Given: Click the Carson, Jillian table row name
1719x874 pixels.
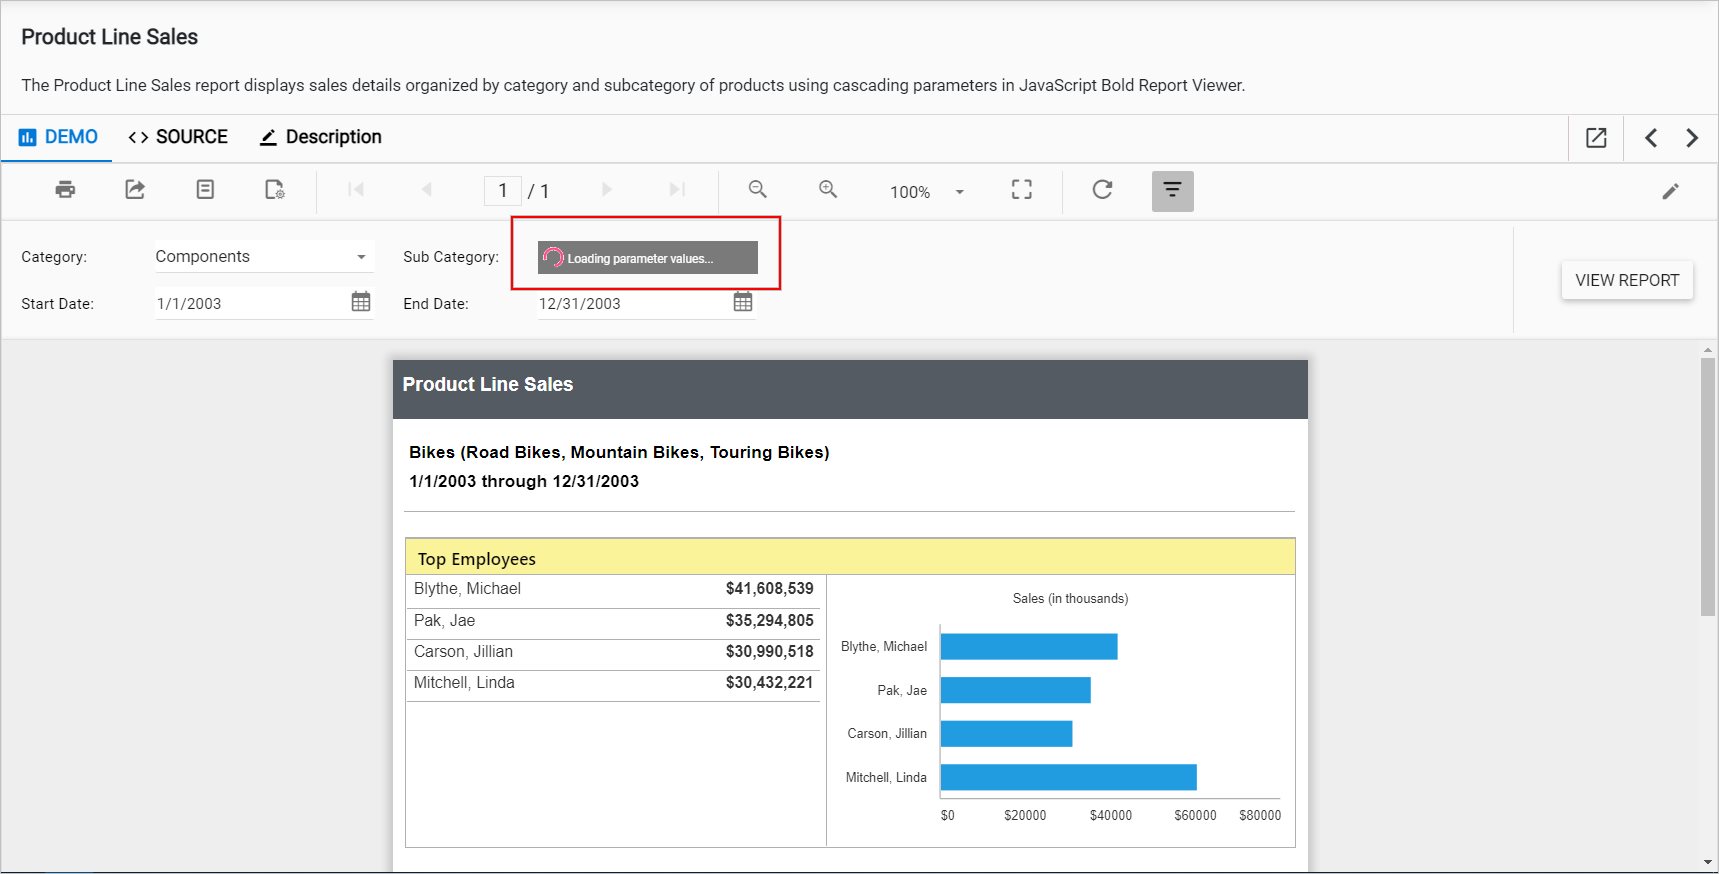Looking at the screenshot, I should click(463, 652).
